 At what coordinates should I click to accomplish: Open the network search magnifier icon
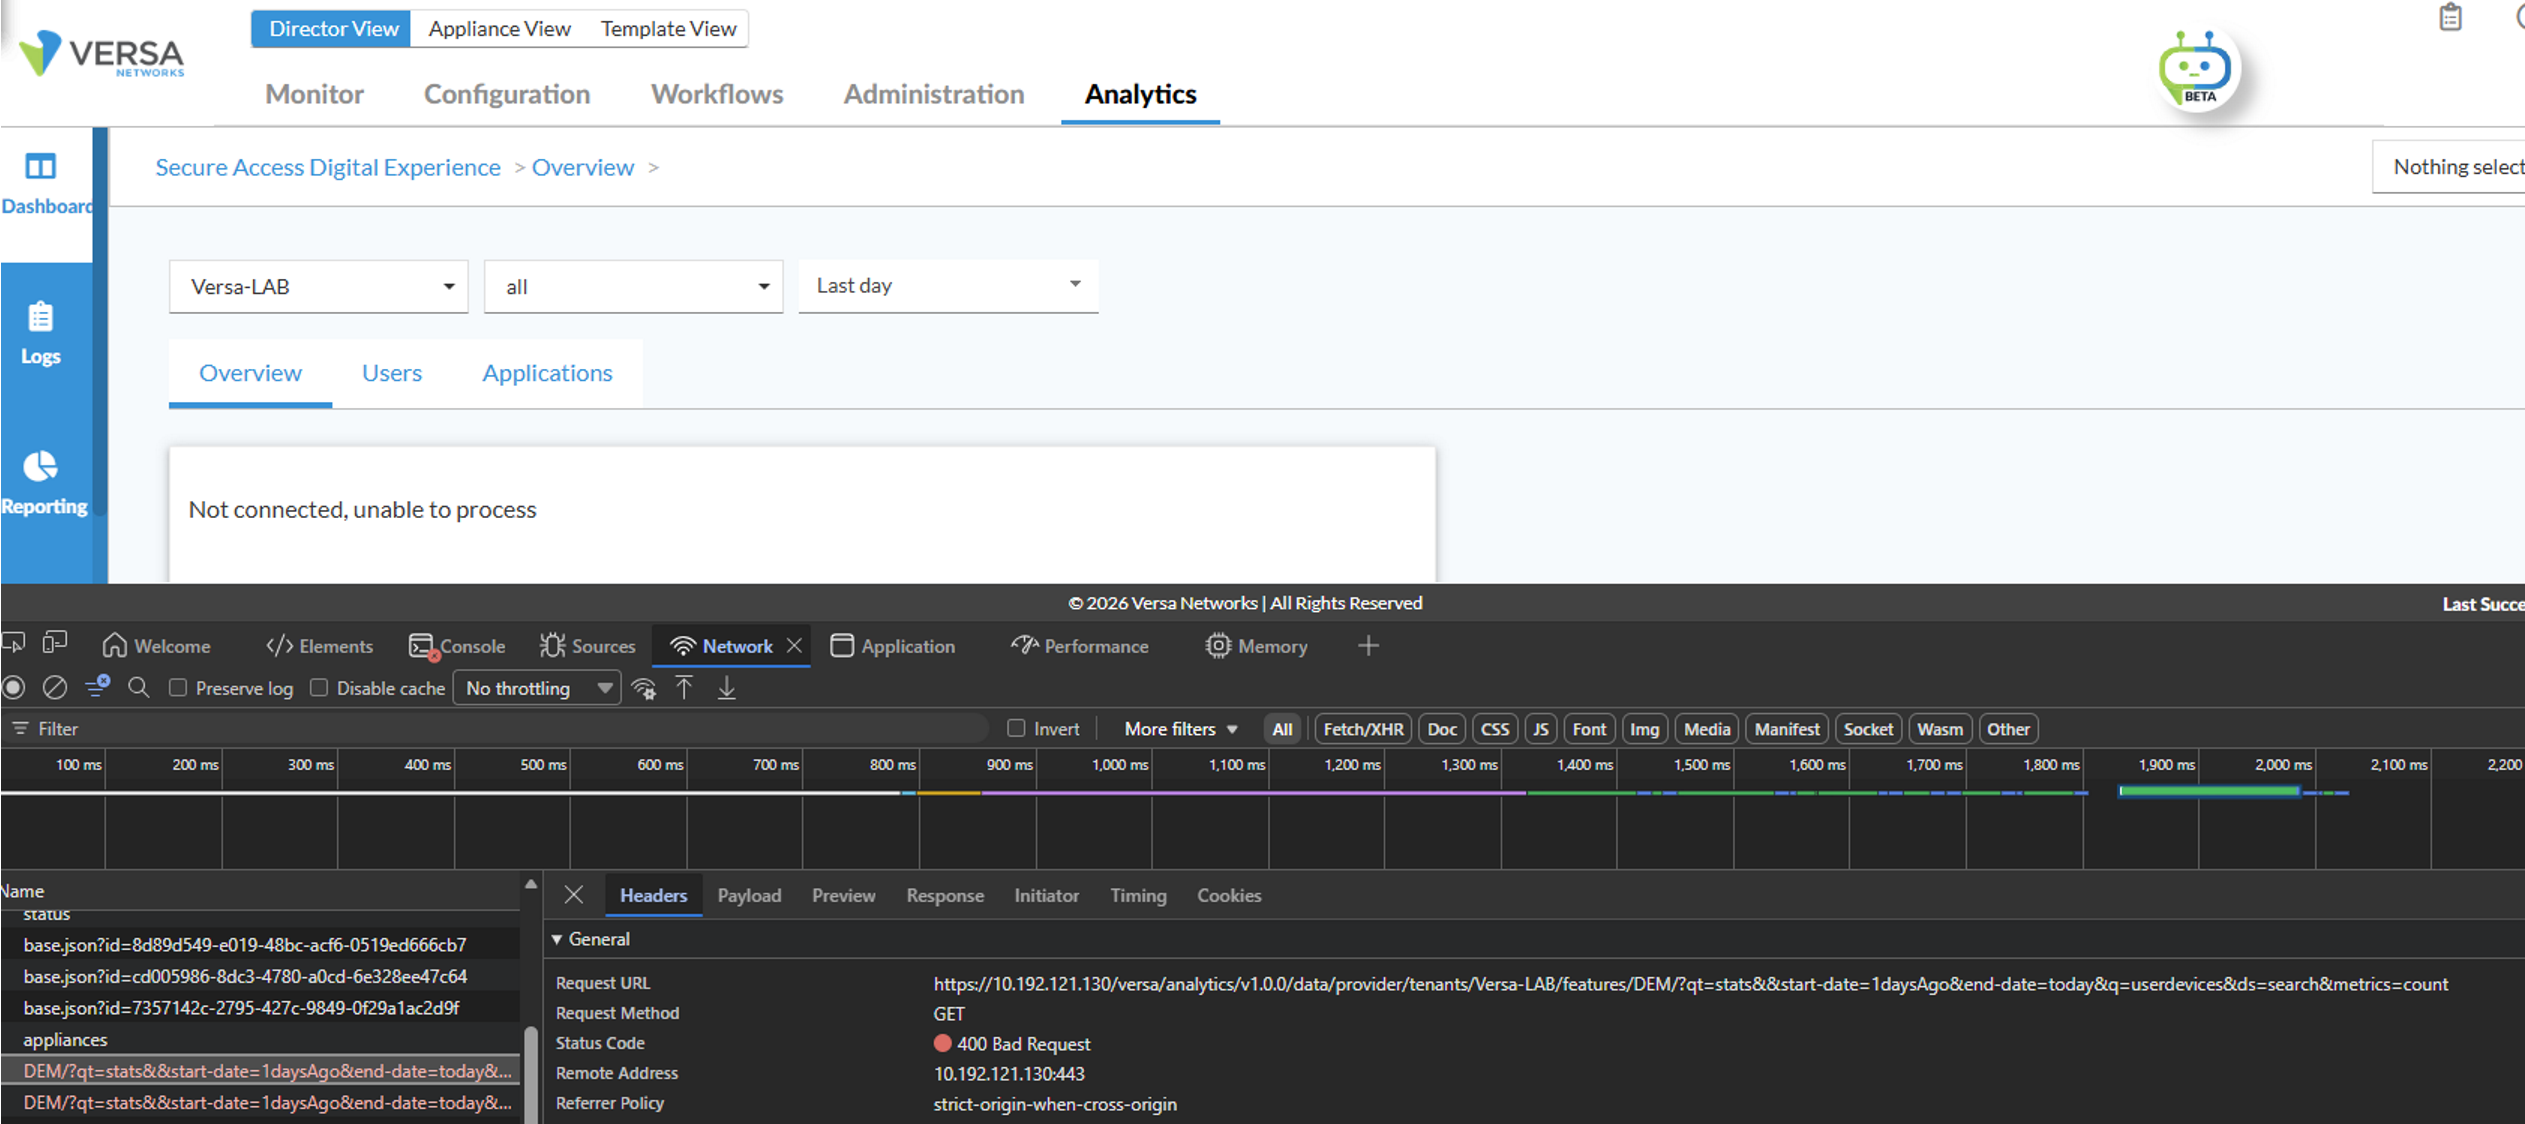[x=139, y=688]
